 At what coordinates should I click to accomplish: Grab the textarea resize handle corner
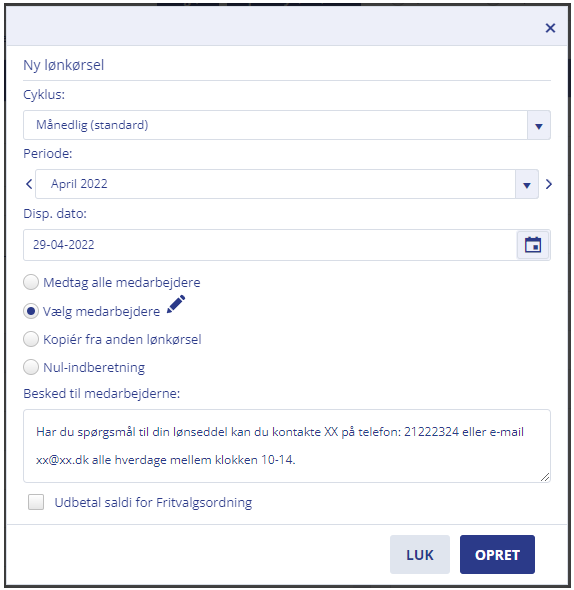545,477
